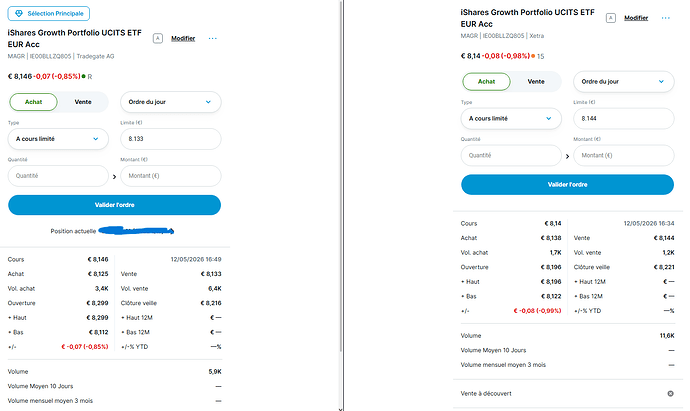The height and width of the screenshot is (411, 690).
Task: Click Valider l'ordre button in right Xetra panel
Action: point(567,185)
